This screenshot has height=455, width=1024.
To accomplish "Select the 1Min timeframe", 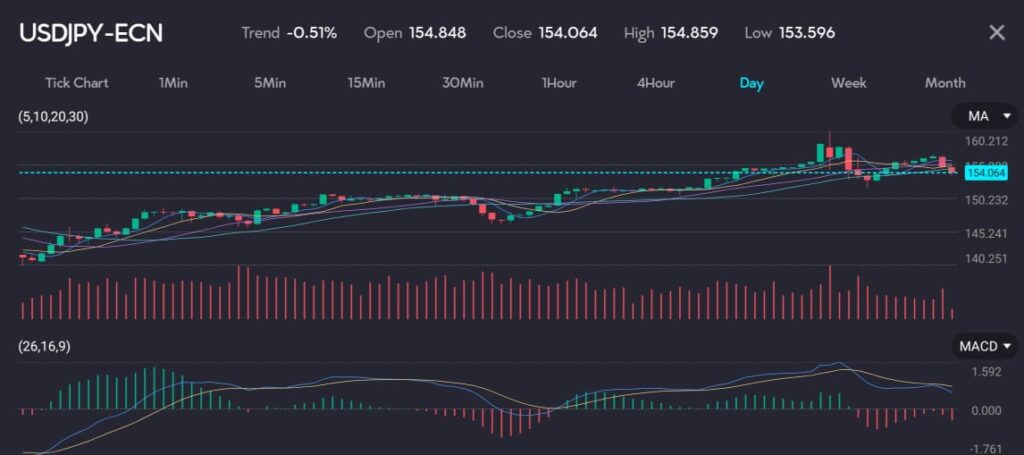I will pyautogui.click(x=173, y=83).
